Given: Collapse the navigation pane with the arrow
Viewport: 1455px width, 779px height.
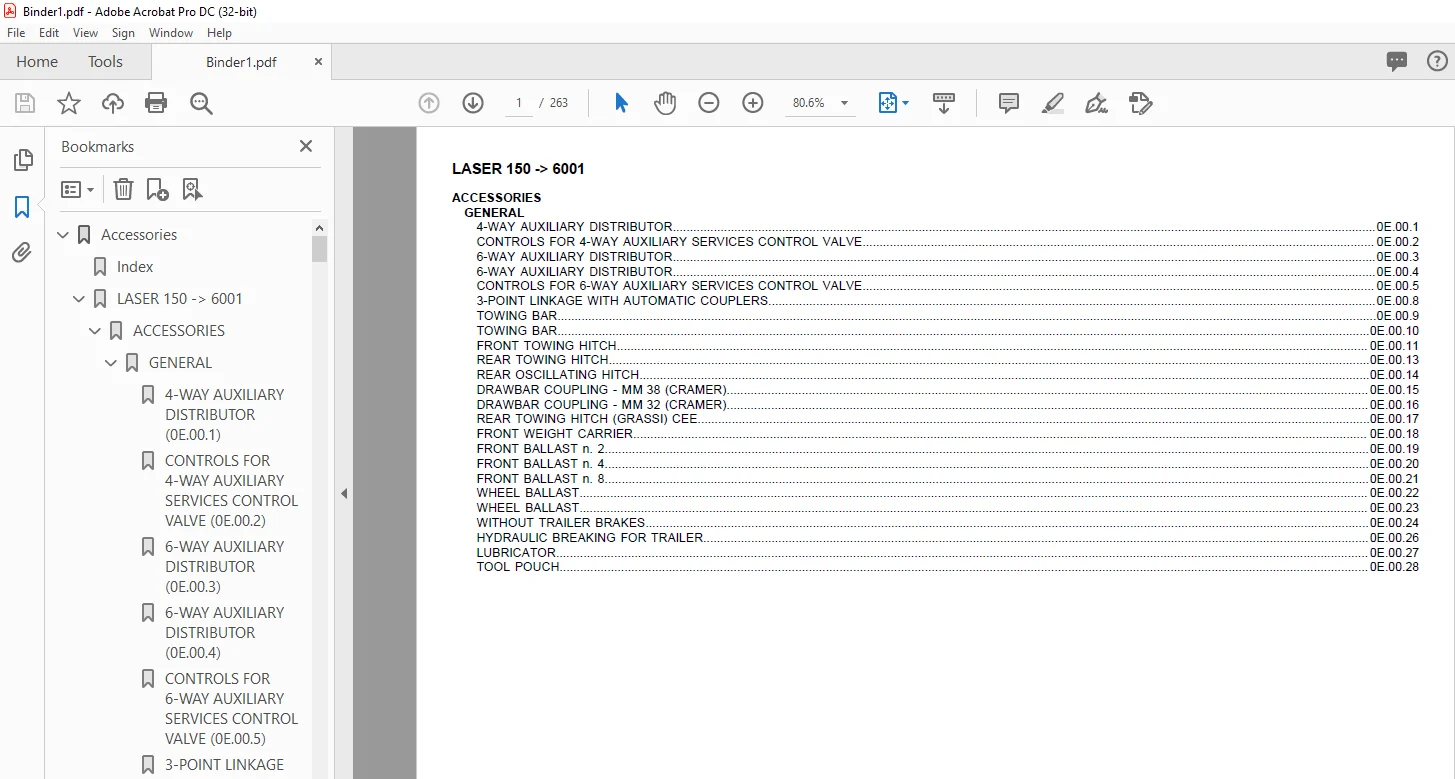Looking at the screenshot, I should click(x=344, y=493).
